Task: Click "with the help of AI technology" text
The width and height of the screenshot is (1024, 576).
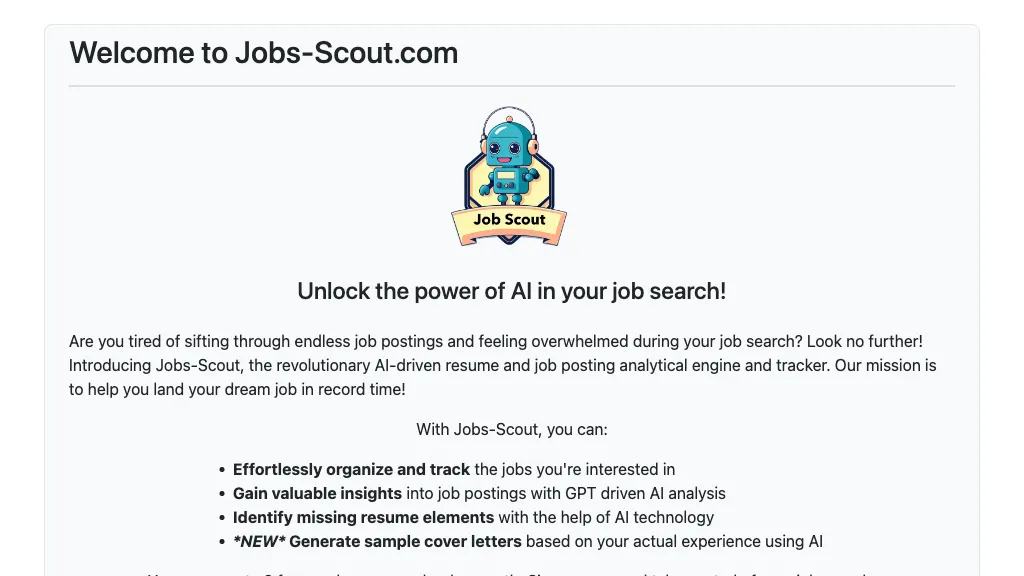Action: (606, 517)
